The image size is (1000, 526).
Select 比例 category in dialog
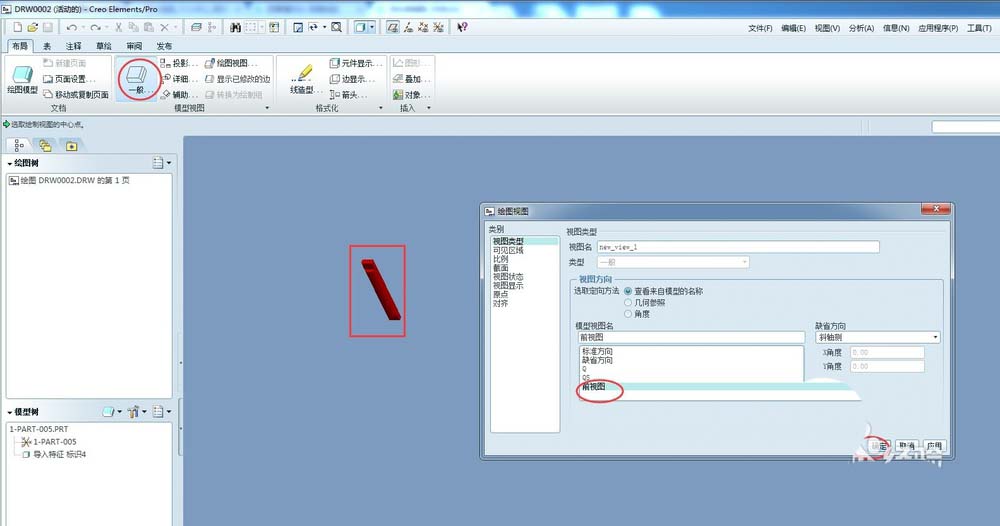click(x=501, y=259)
